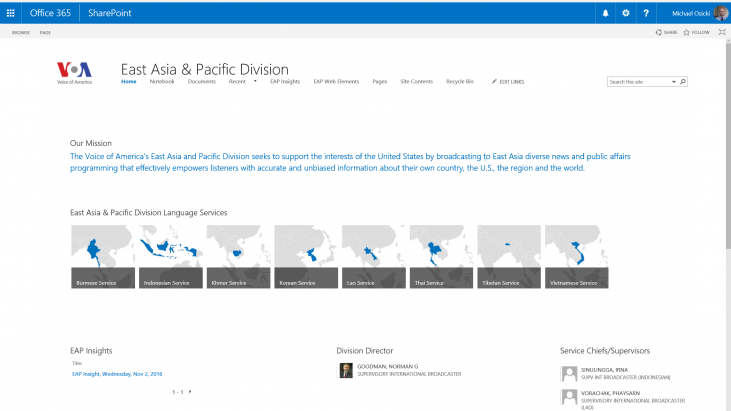Expand the Recent navigation dropdown arrow

tap(255, 81)
